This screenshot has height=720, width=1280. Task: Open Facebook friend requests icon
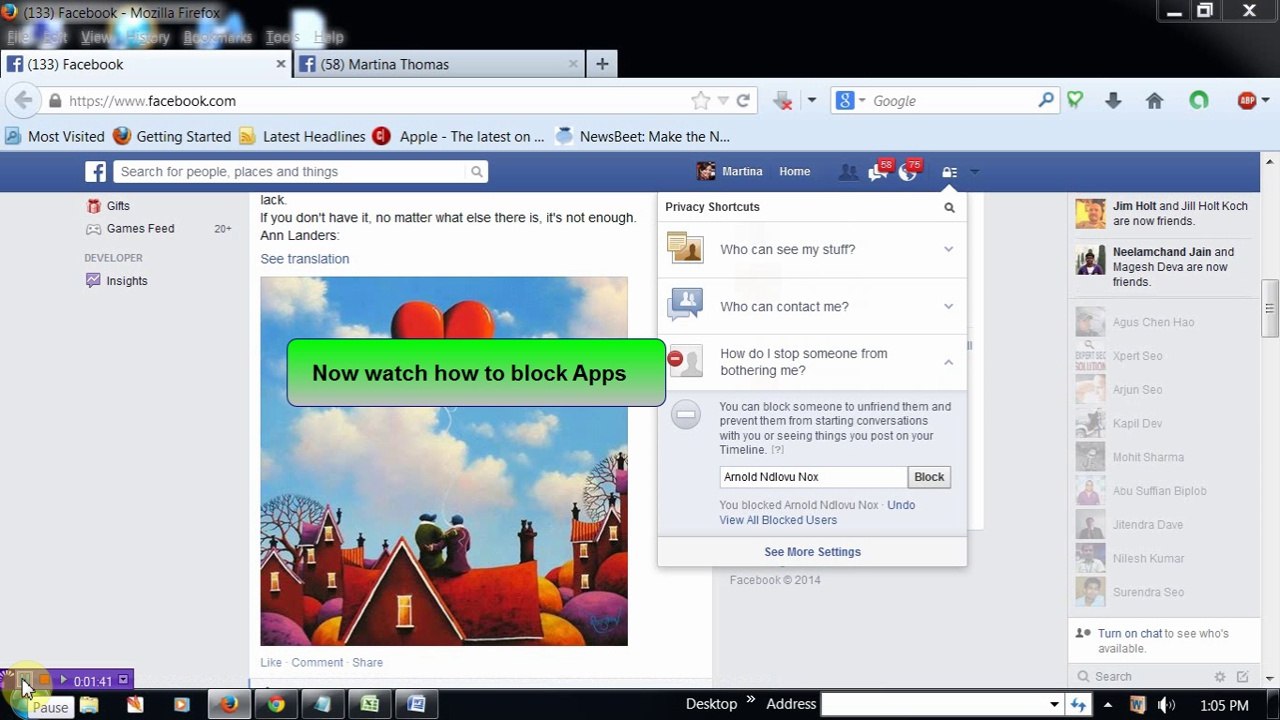848,172
